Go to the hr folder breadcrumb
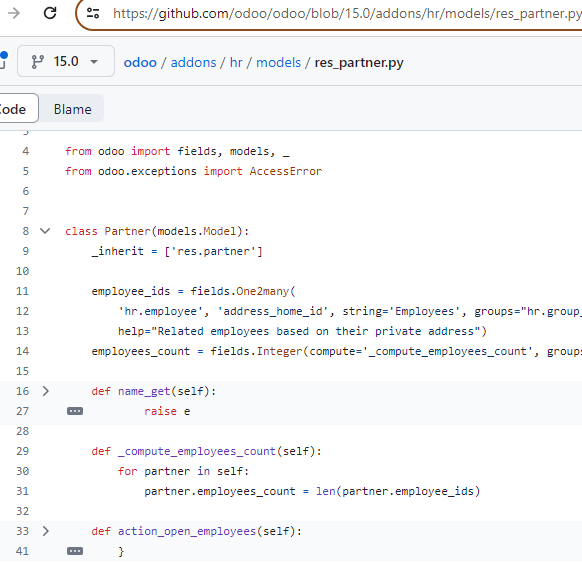Image resolution: width=582 pixels, height=563 pixels. (x=236, y=62)
